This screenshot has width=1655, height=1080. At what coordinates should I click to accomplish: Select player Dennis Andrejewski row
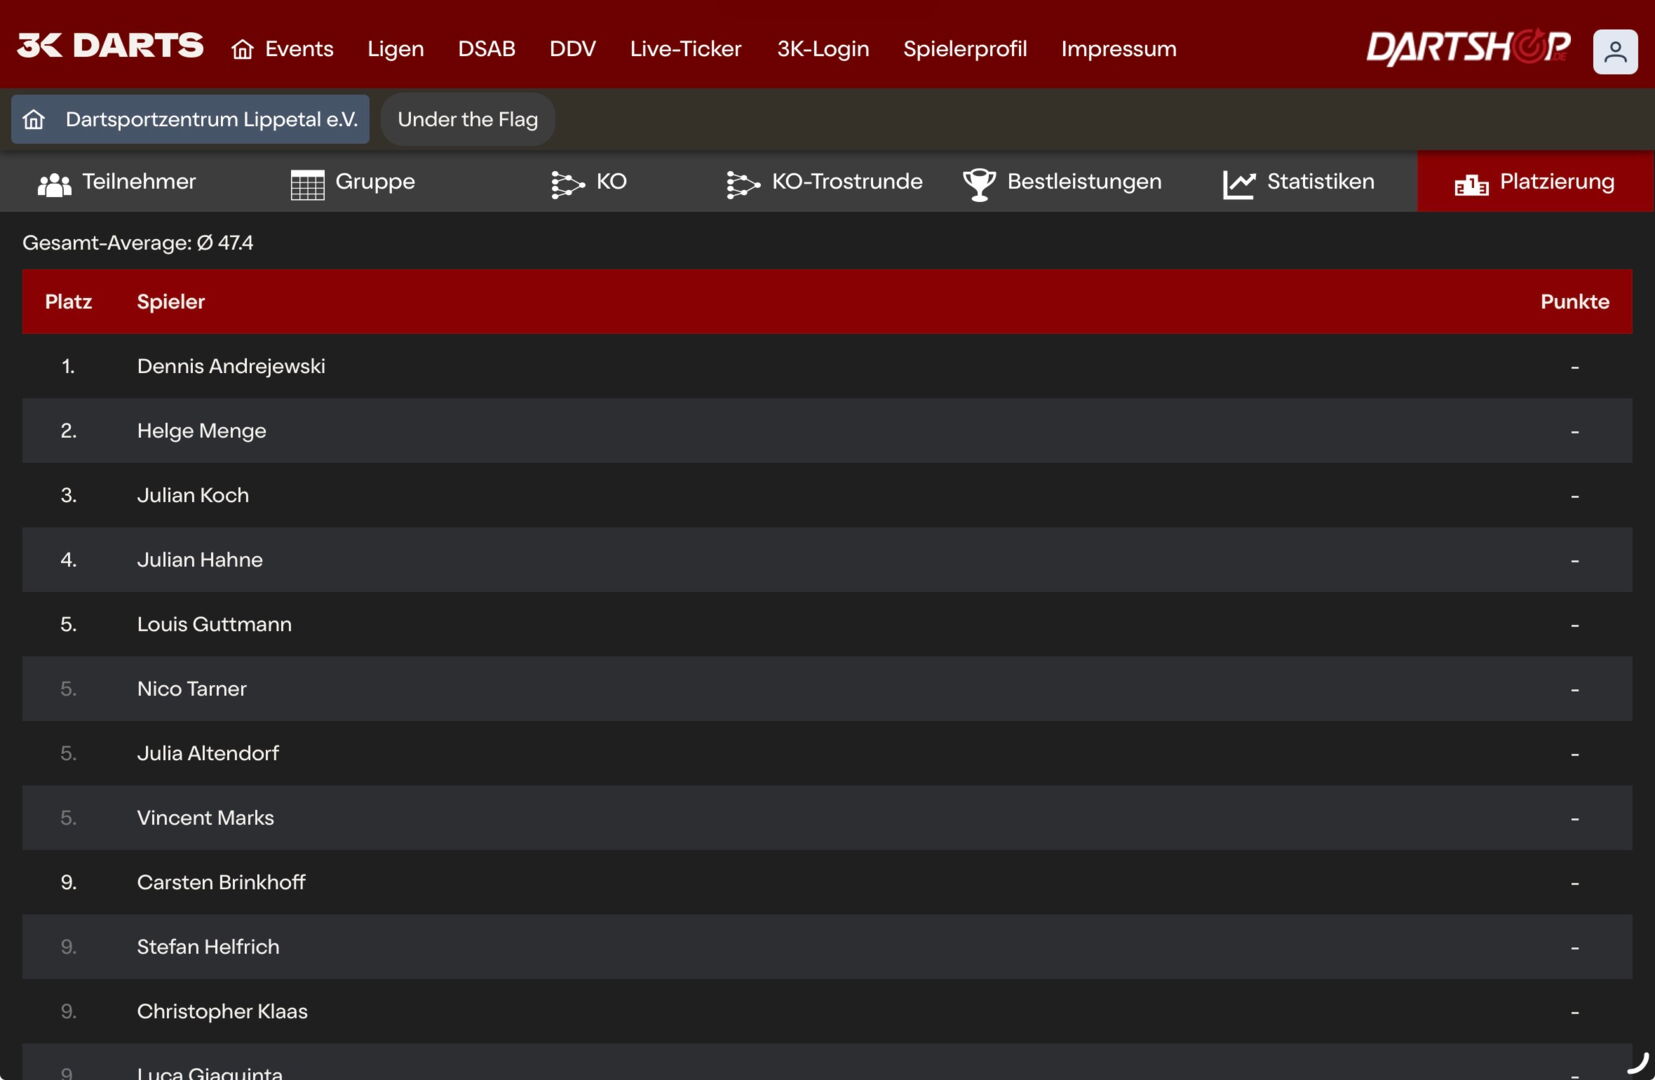click(x=231, y=367)
